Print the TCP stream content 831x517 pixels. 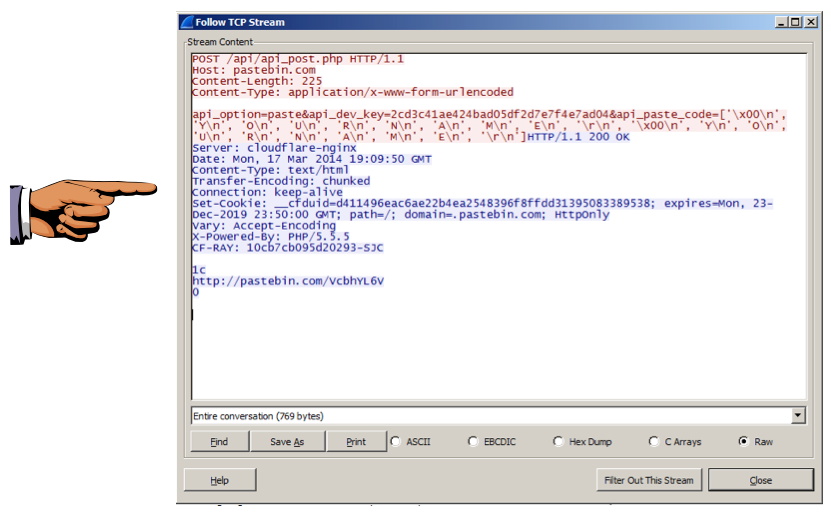356,441
